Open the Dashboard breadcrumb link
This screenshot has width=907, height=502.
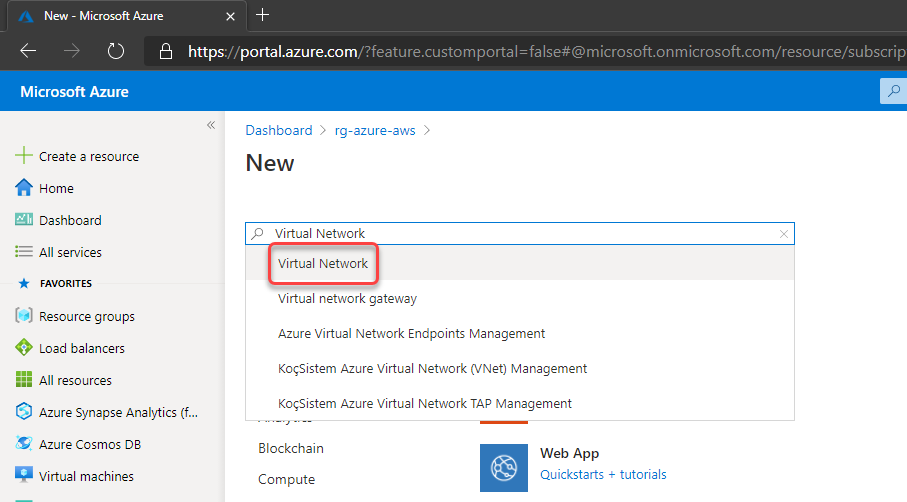point(279,130)
